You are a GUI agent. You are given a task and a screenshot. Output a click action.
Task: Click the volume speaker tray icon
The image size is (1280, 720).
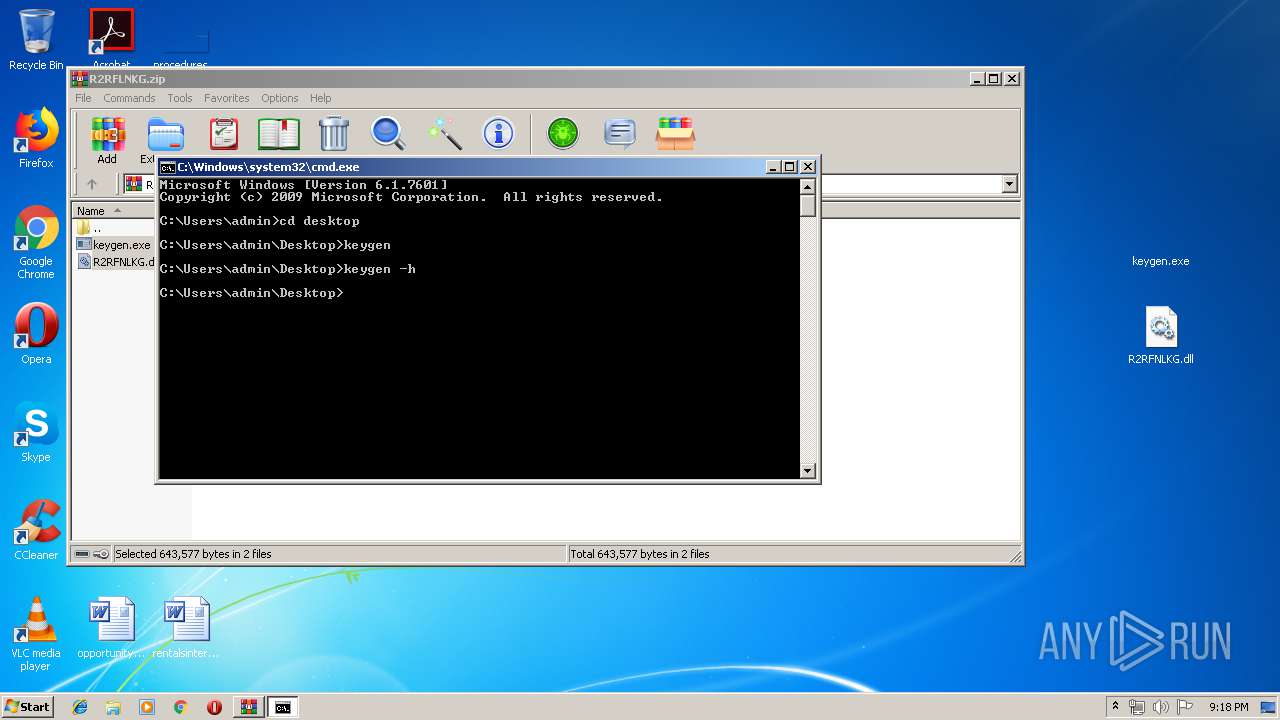coord(1161,707)
